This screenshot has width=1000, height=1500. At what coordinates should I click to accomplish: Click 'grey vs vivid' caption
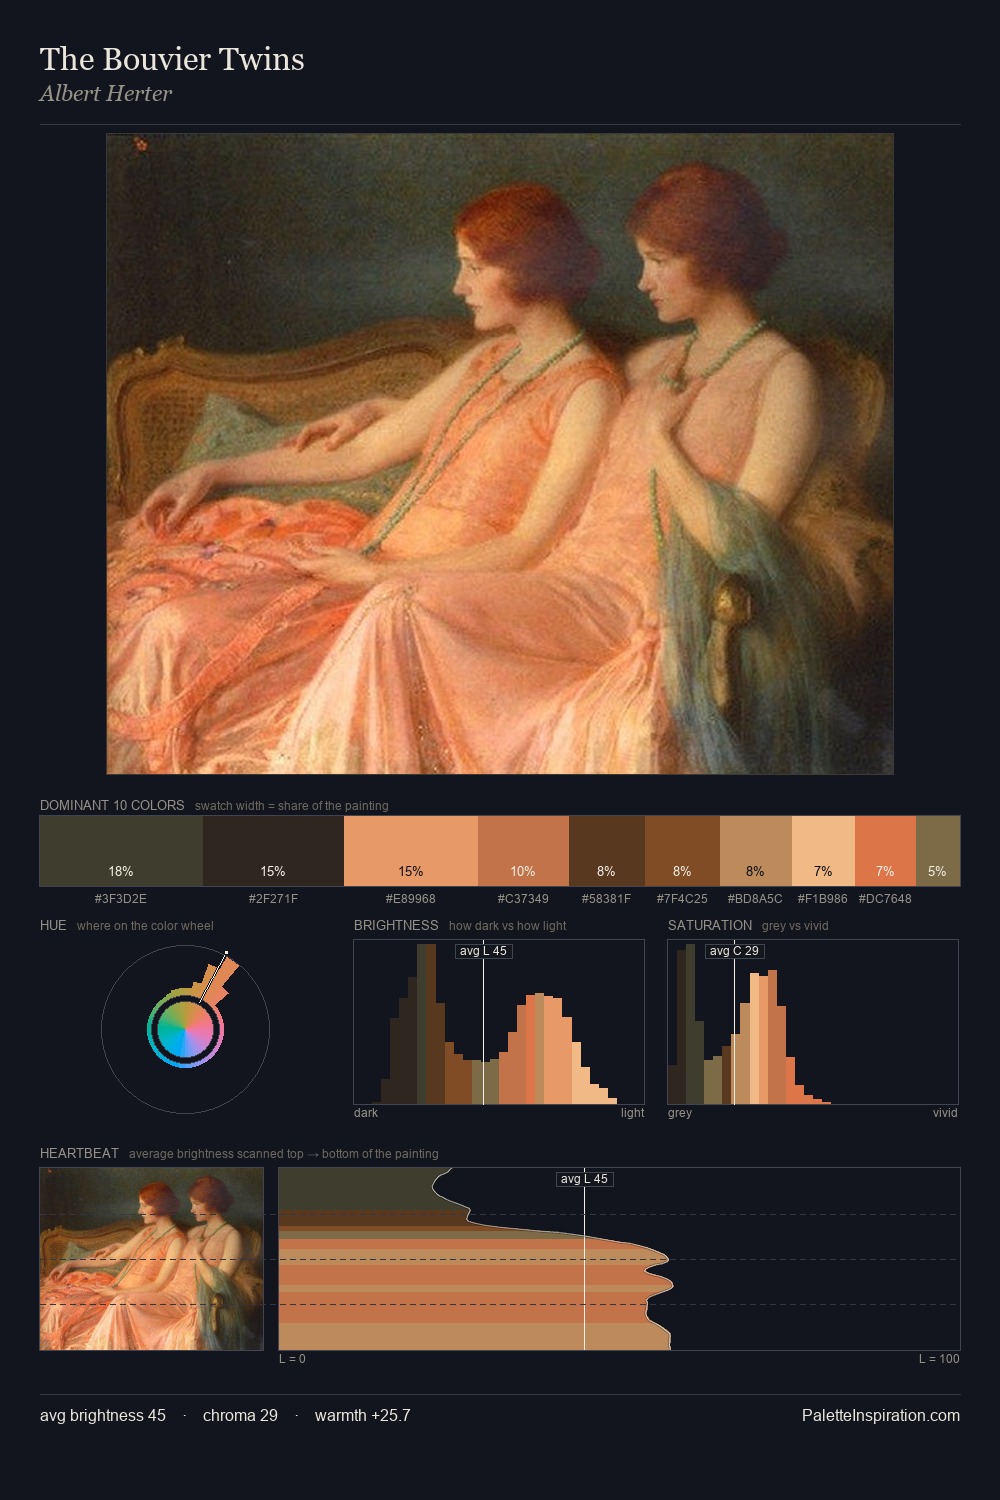click(795, 926)
